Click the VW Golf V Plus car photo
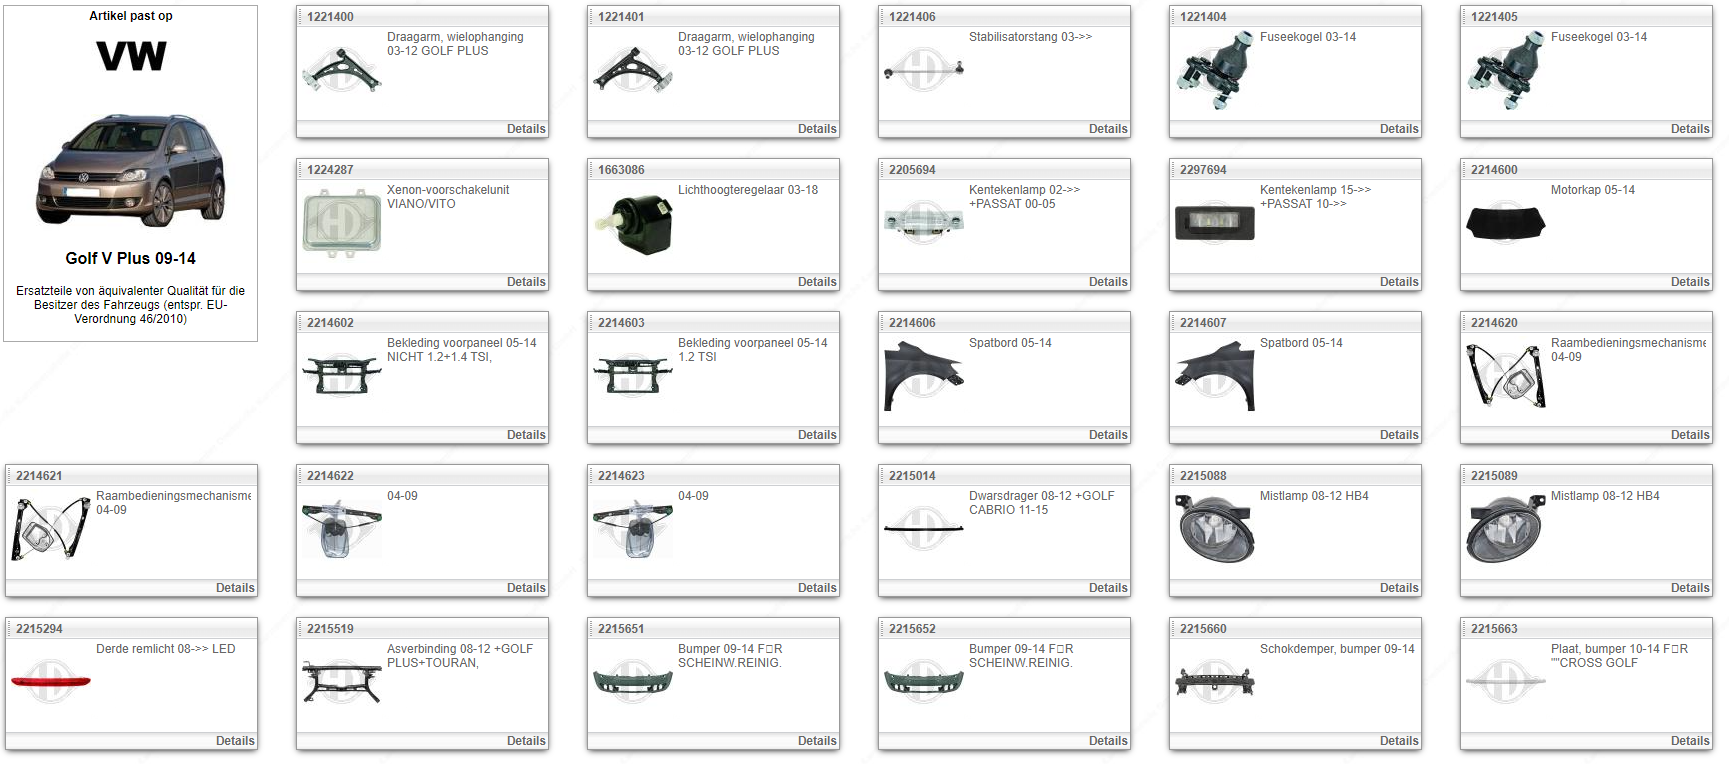 130,170
